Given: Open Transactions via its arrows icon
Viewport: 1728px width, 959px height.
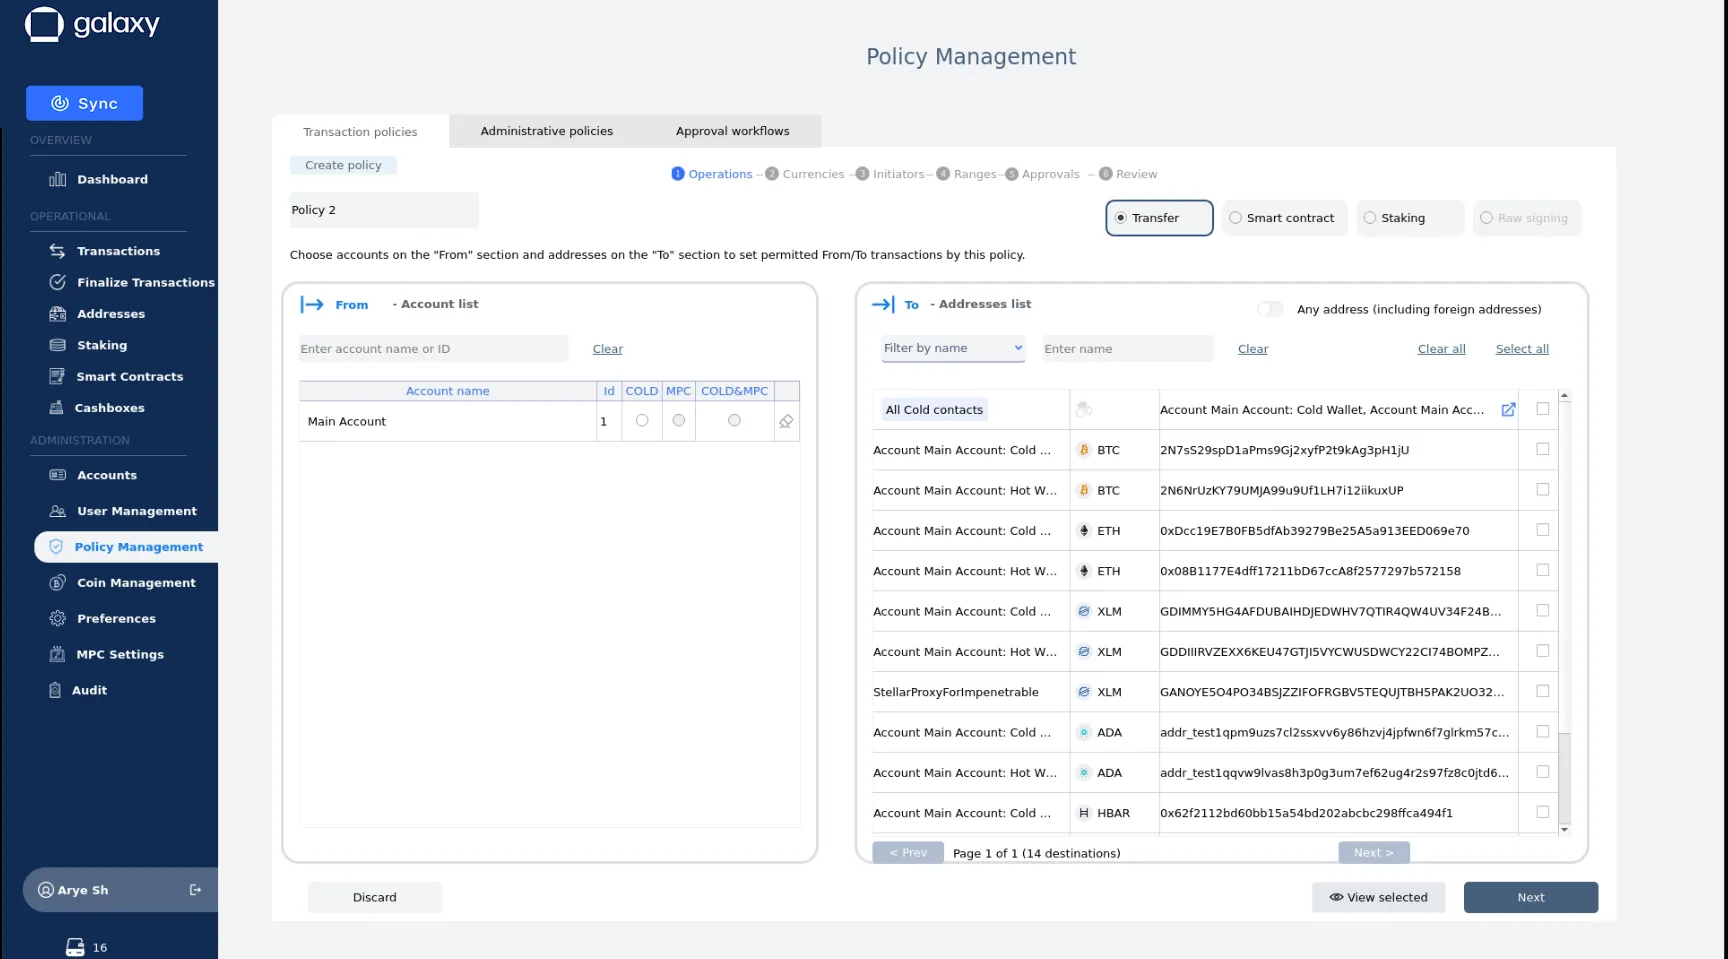Looking at the screenshot, I should coord(58,251).
